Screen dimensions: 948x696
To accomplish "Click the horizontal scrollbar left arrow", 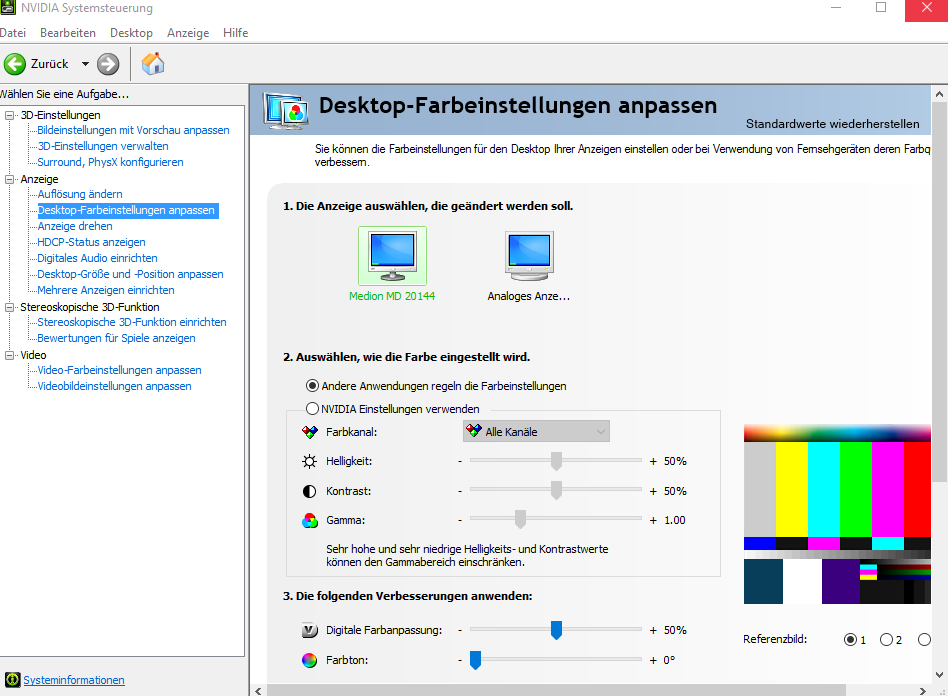I will pos(258,691).
